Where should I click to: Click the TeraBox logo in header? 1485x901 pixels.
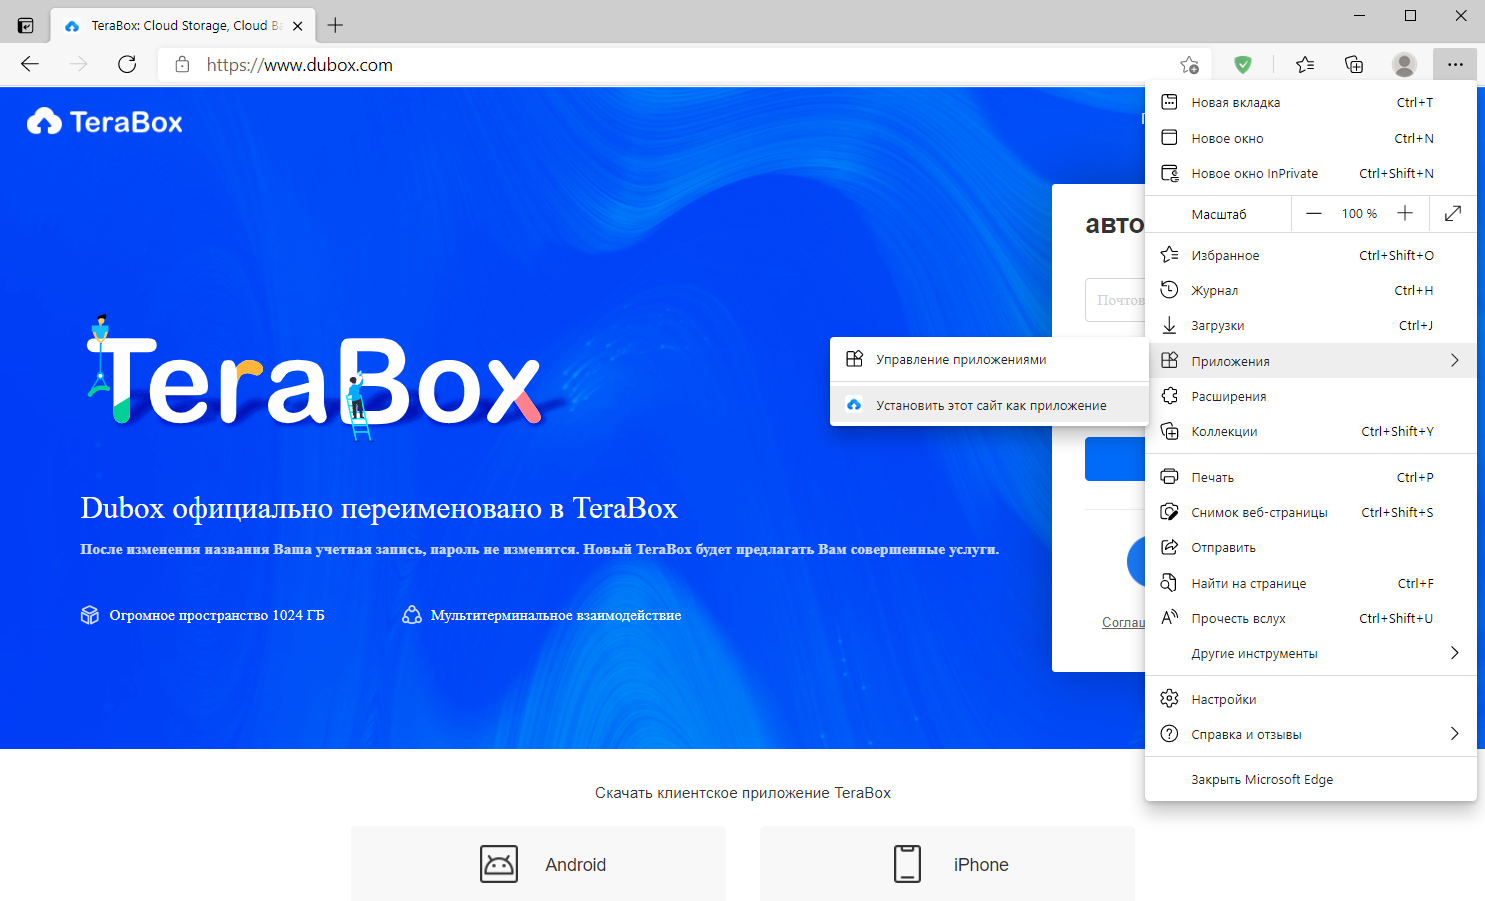pyautogui.click(x=105, y=122)
